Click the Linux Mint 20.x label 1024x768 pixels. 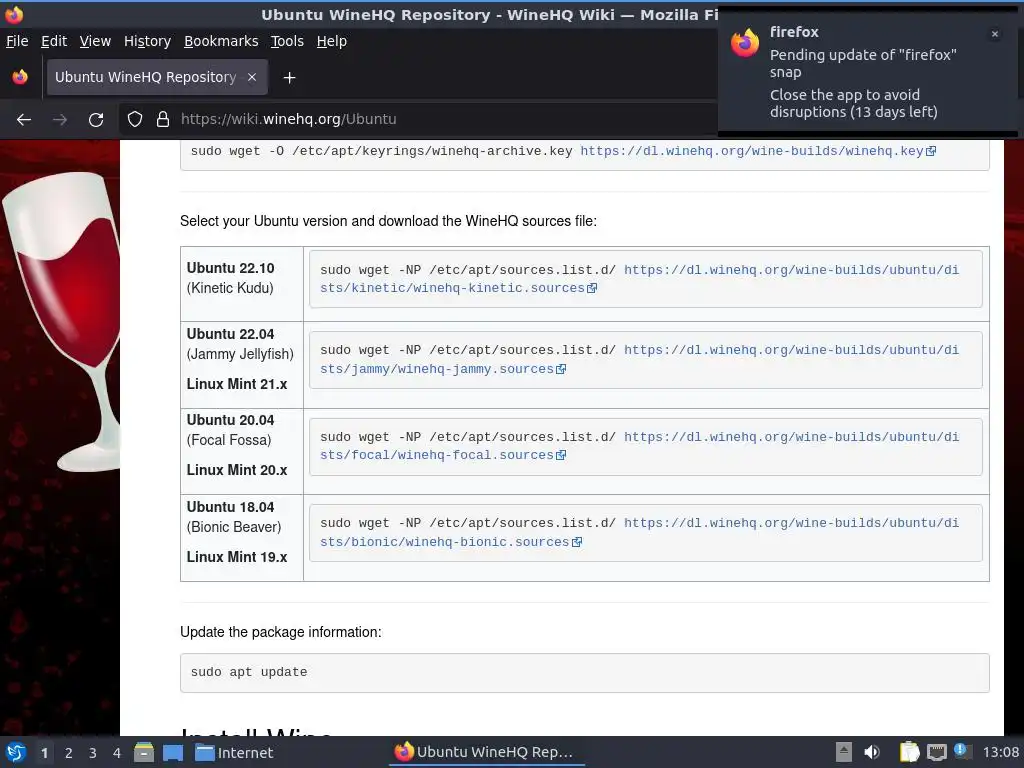pos(237,470)
